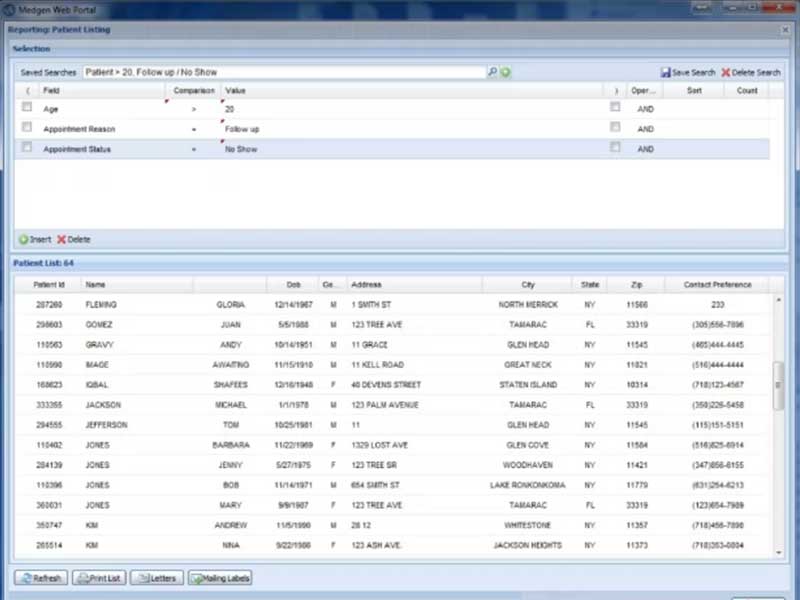Insert a new criteria row
The height and width of the screenshot is (600, 800).
34,239
